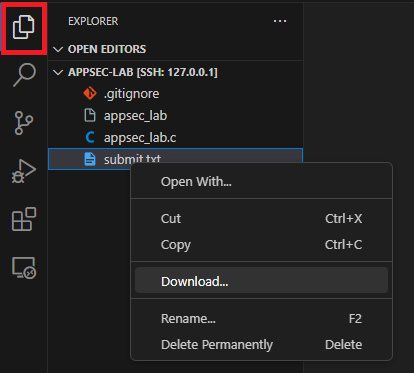
Task: Collapse the OPEN EDITORS section chevron
Action: [58, 49]
